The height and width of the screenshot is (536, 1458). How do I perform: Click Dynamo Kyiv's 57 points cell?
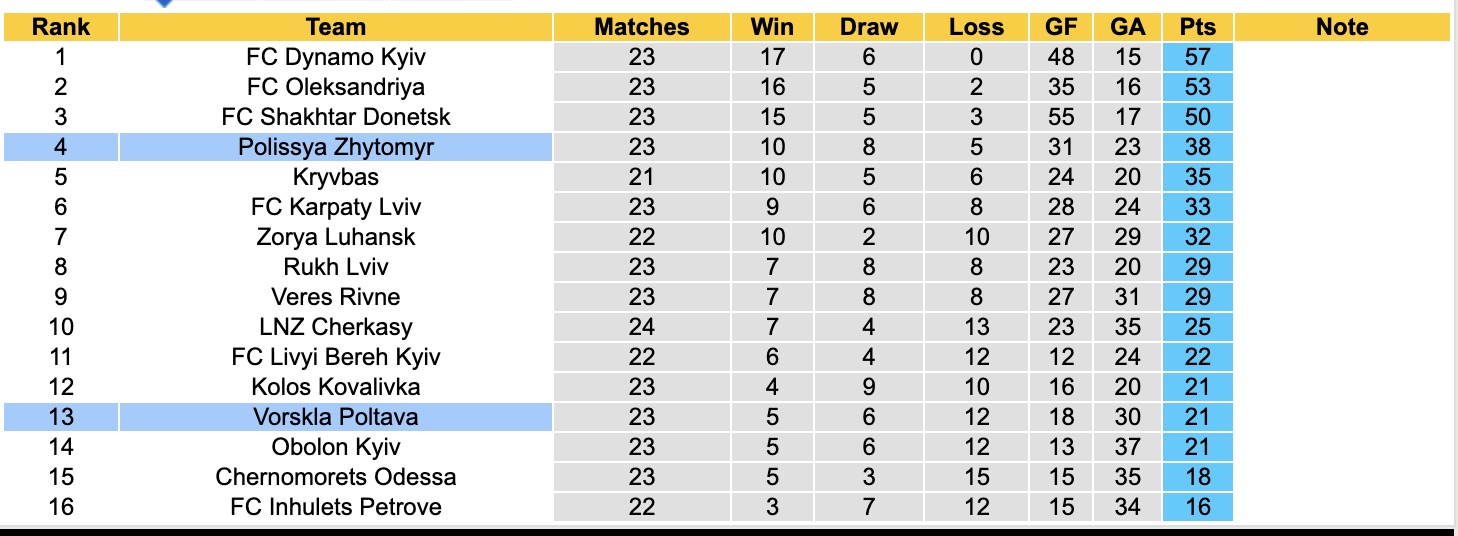tap(1197, 57)
